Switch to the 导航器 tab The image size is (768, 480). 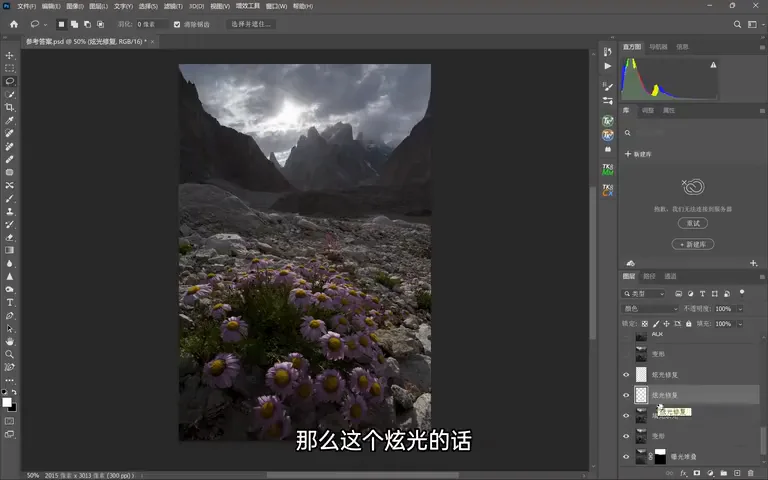658,47
